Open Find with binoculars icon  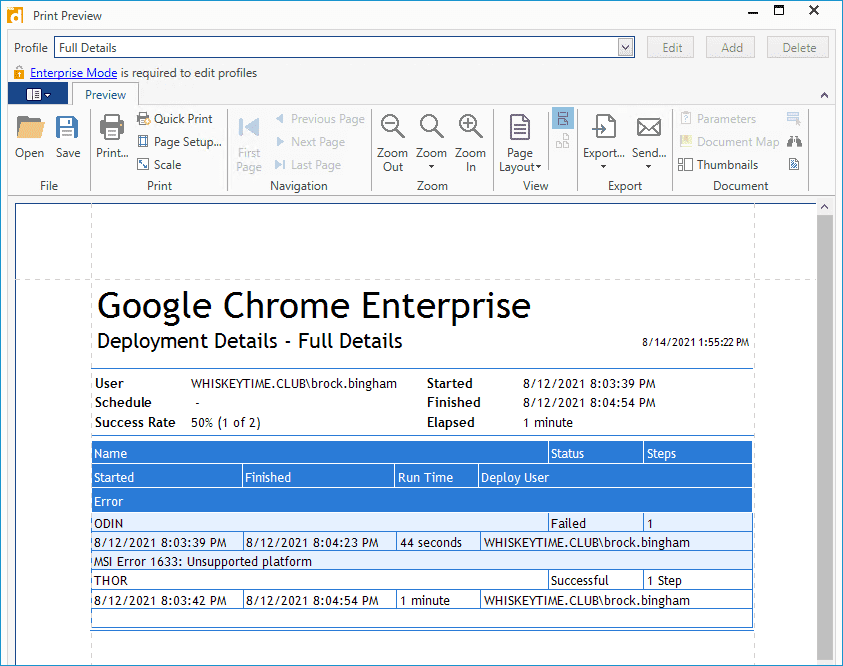click(794, 141)
